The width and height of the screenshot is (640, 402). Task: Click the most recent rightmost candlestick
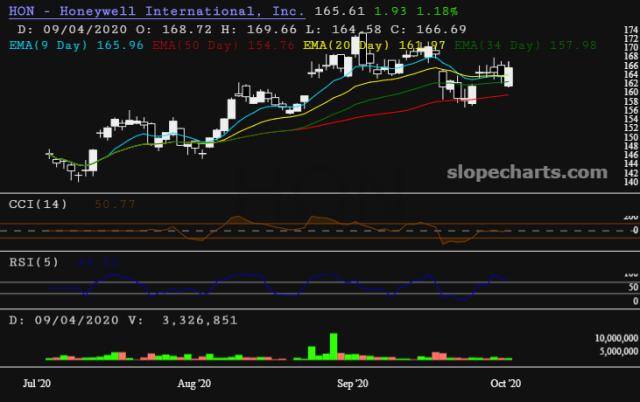click(x=508, y=75)
